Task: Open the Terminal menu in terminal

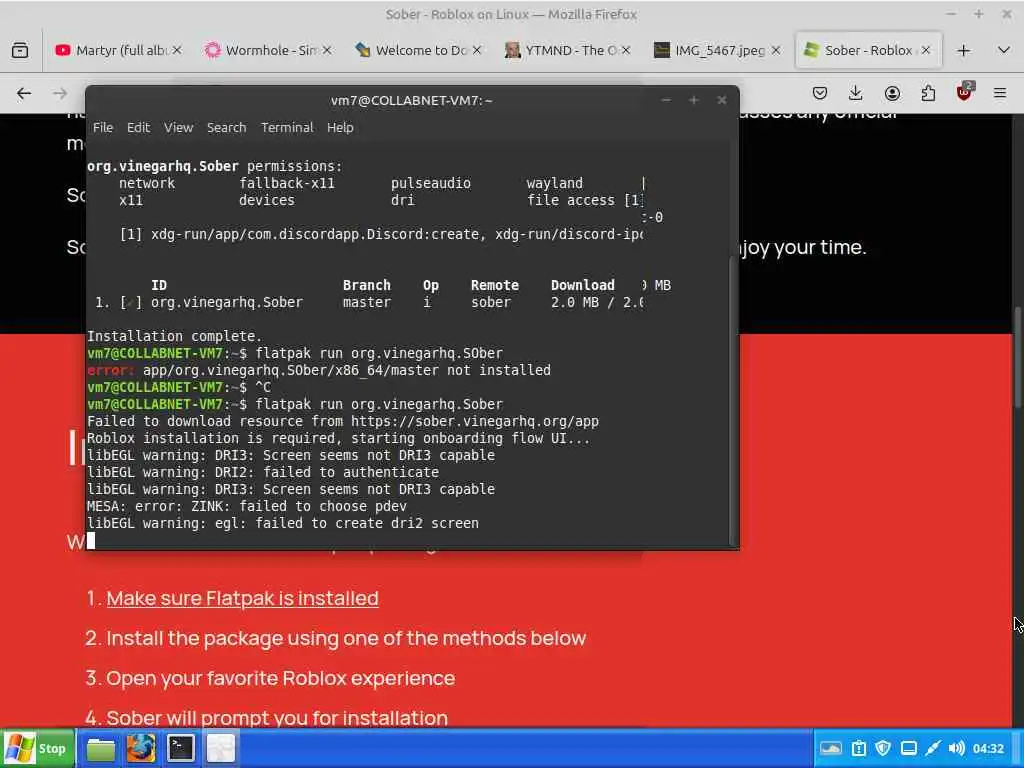Action: (x=287, y=127)
